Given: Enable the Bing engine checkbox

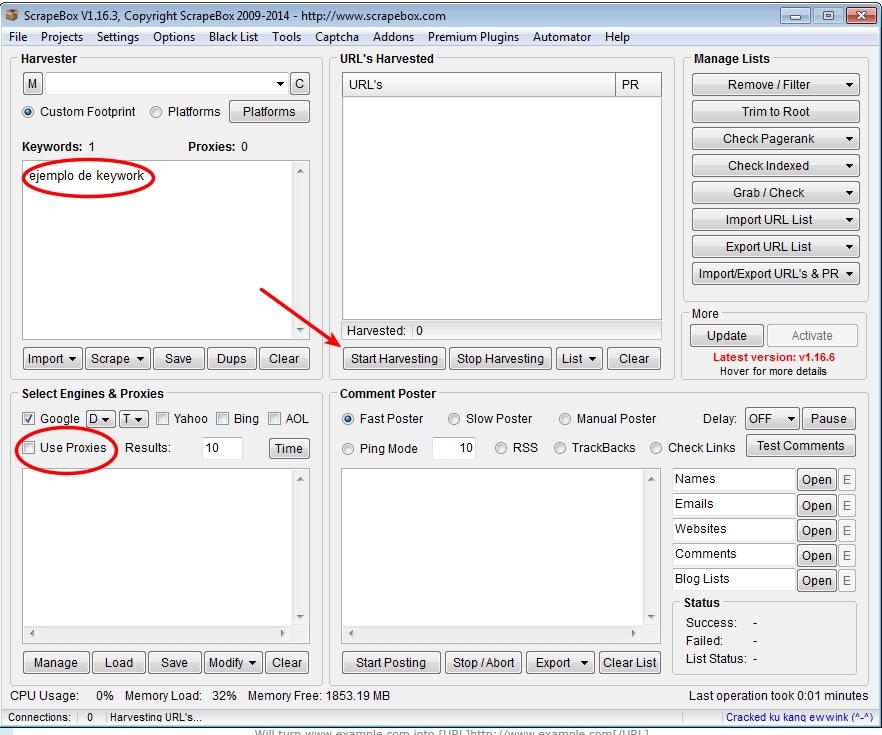Looking at the screenshot, I should pyautogui.click(x=223, y=418).
